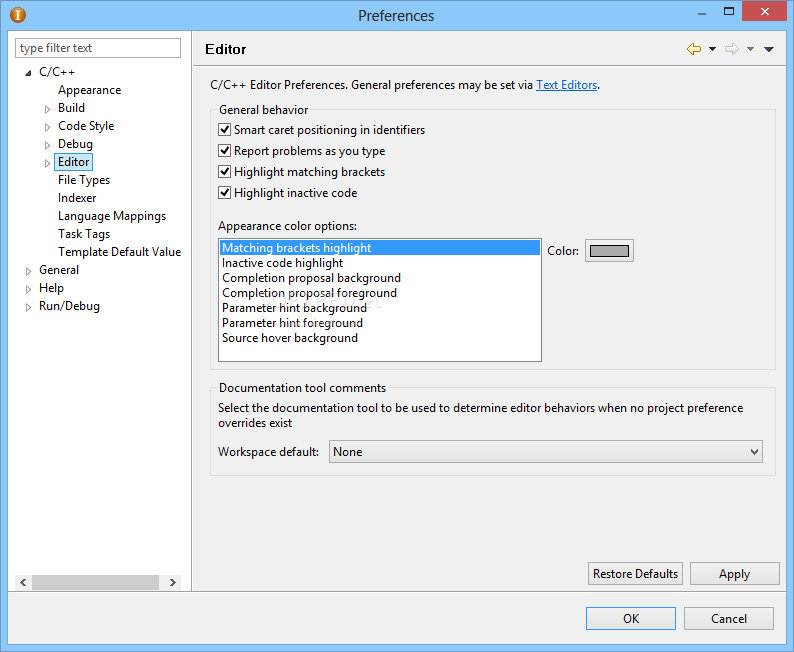Click tree horizontal scrollbar right arrow
The image size is (794, 652).
pos(173,582)
